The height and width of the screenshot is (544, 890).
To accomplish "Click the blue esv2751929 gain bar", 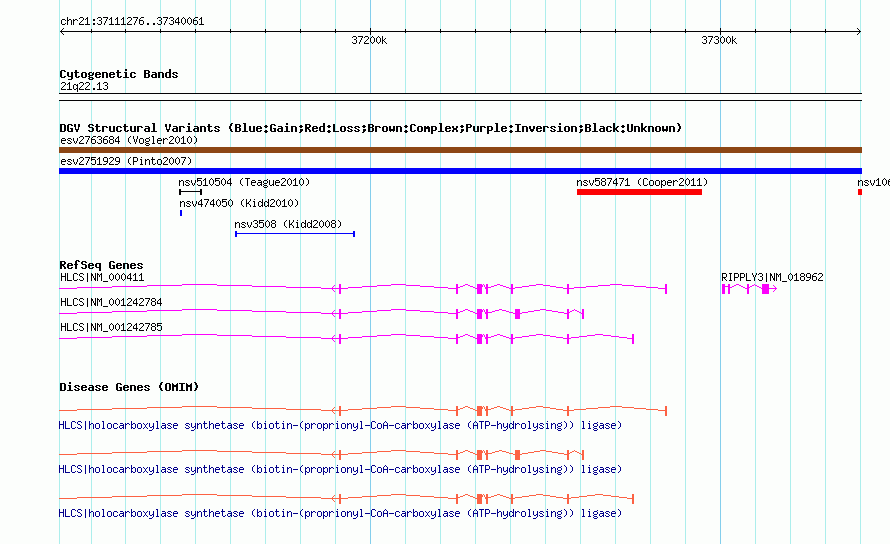I will (460, 171).
